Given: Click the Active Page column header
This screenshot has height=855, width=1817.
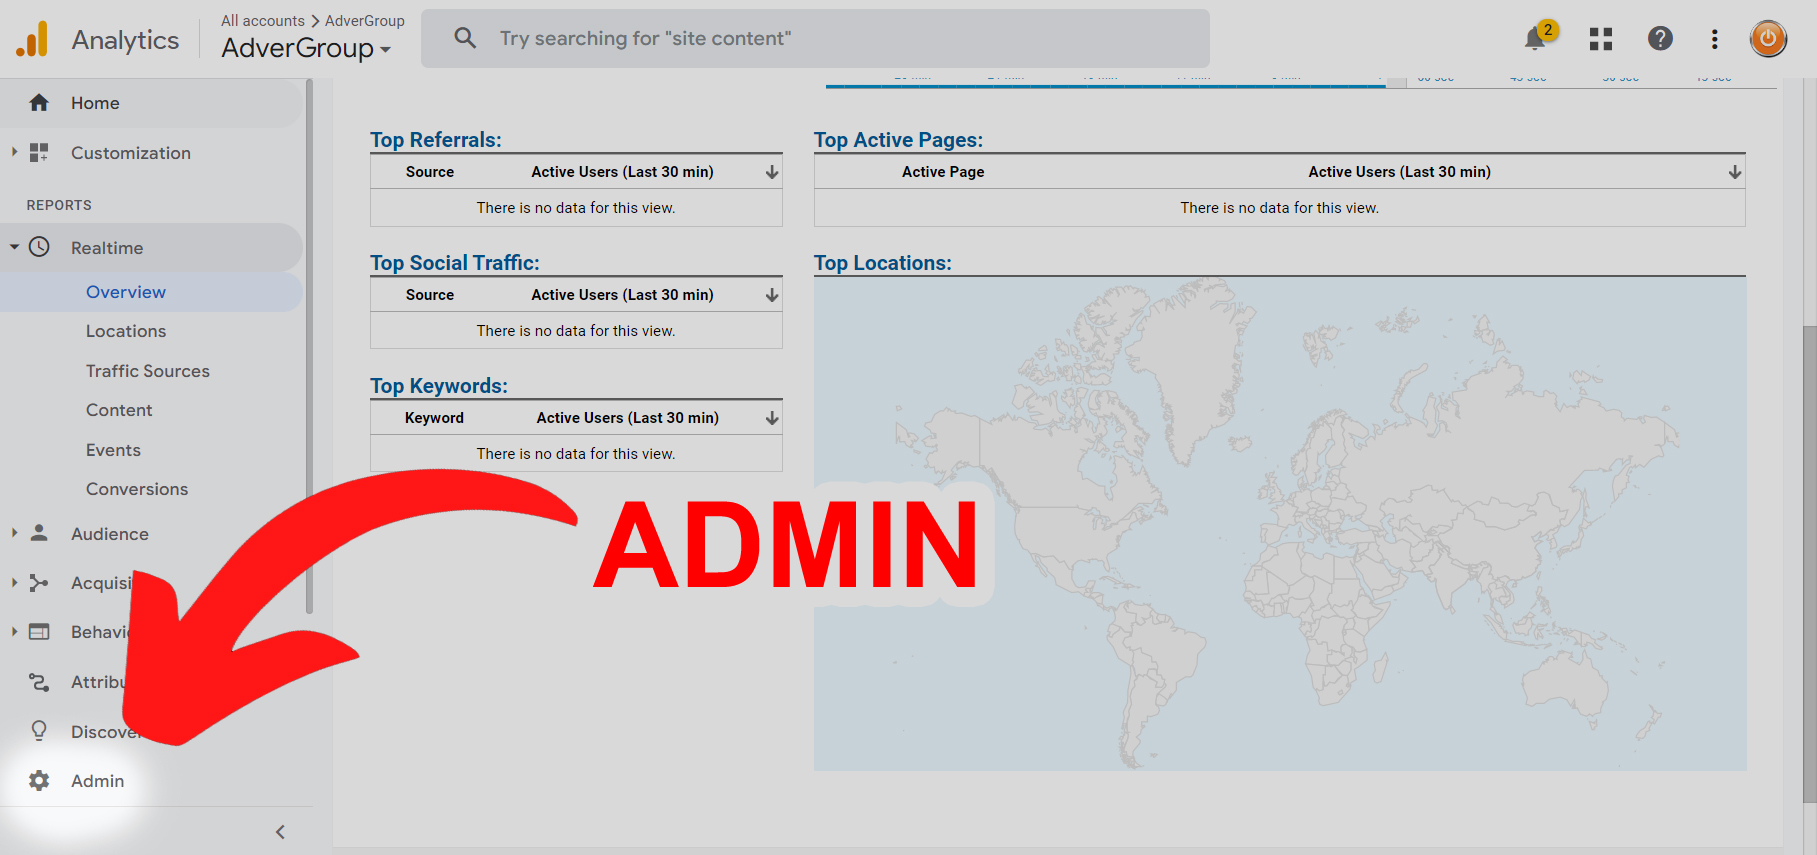Looking at the screenshot, I should coord(943,172).
